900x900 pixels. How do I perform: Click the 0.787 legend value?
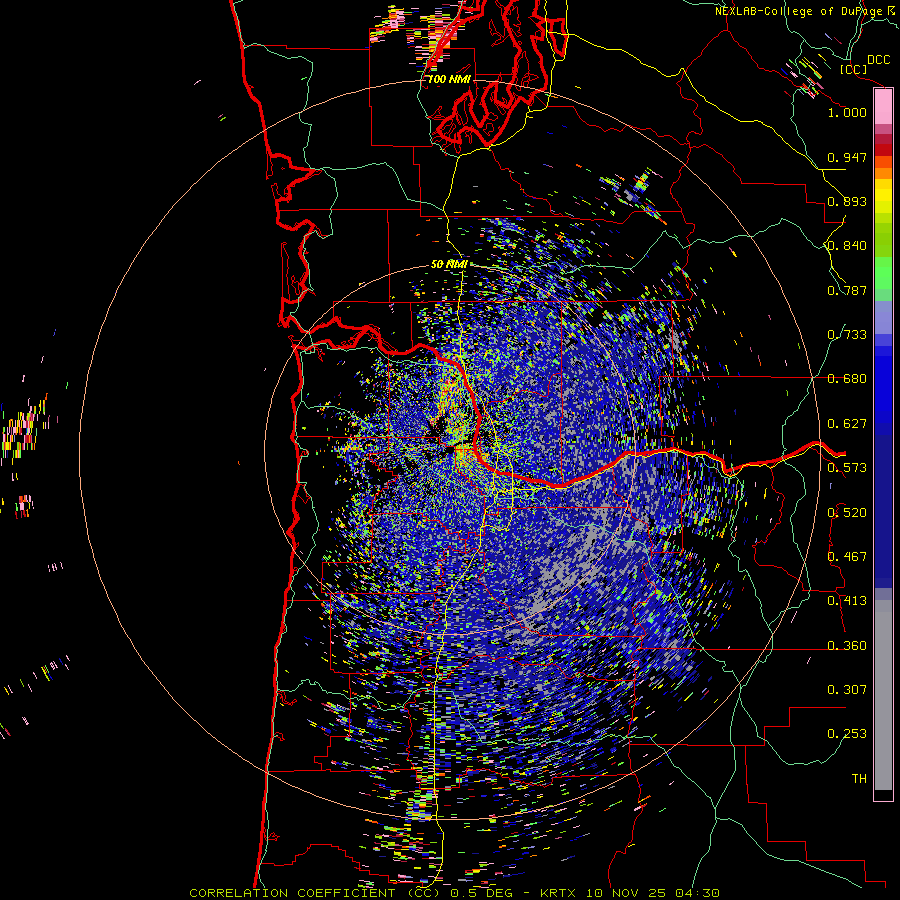pos(847,290)
